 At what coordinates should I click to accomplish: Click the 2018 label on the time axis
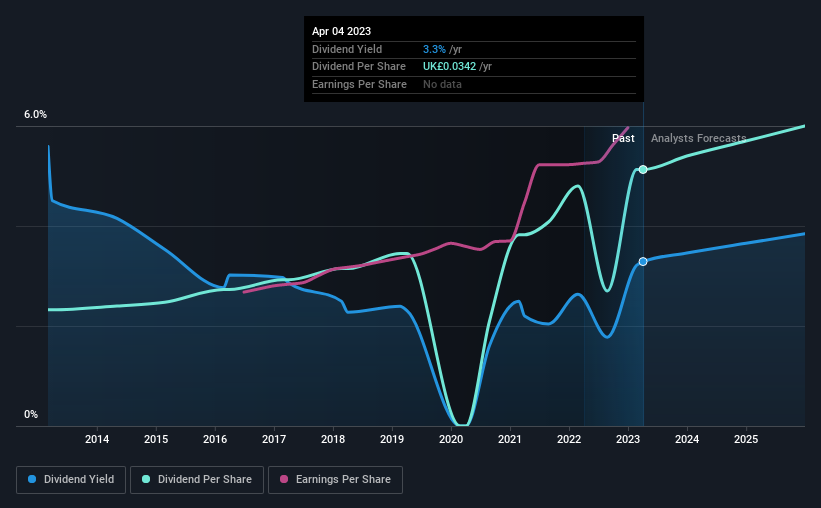click(x=333, y=439)
